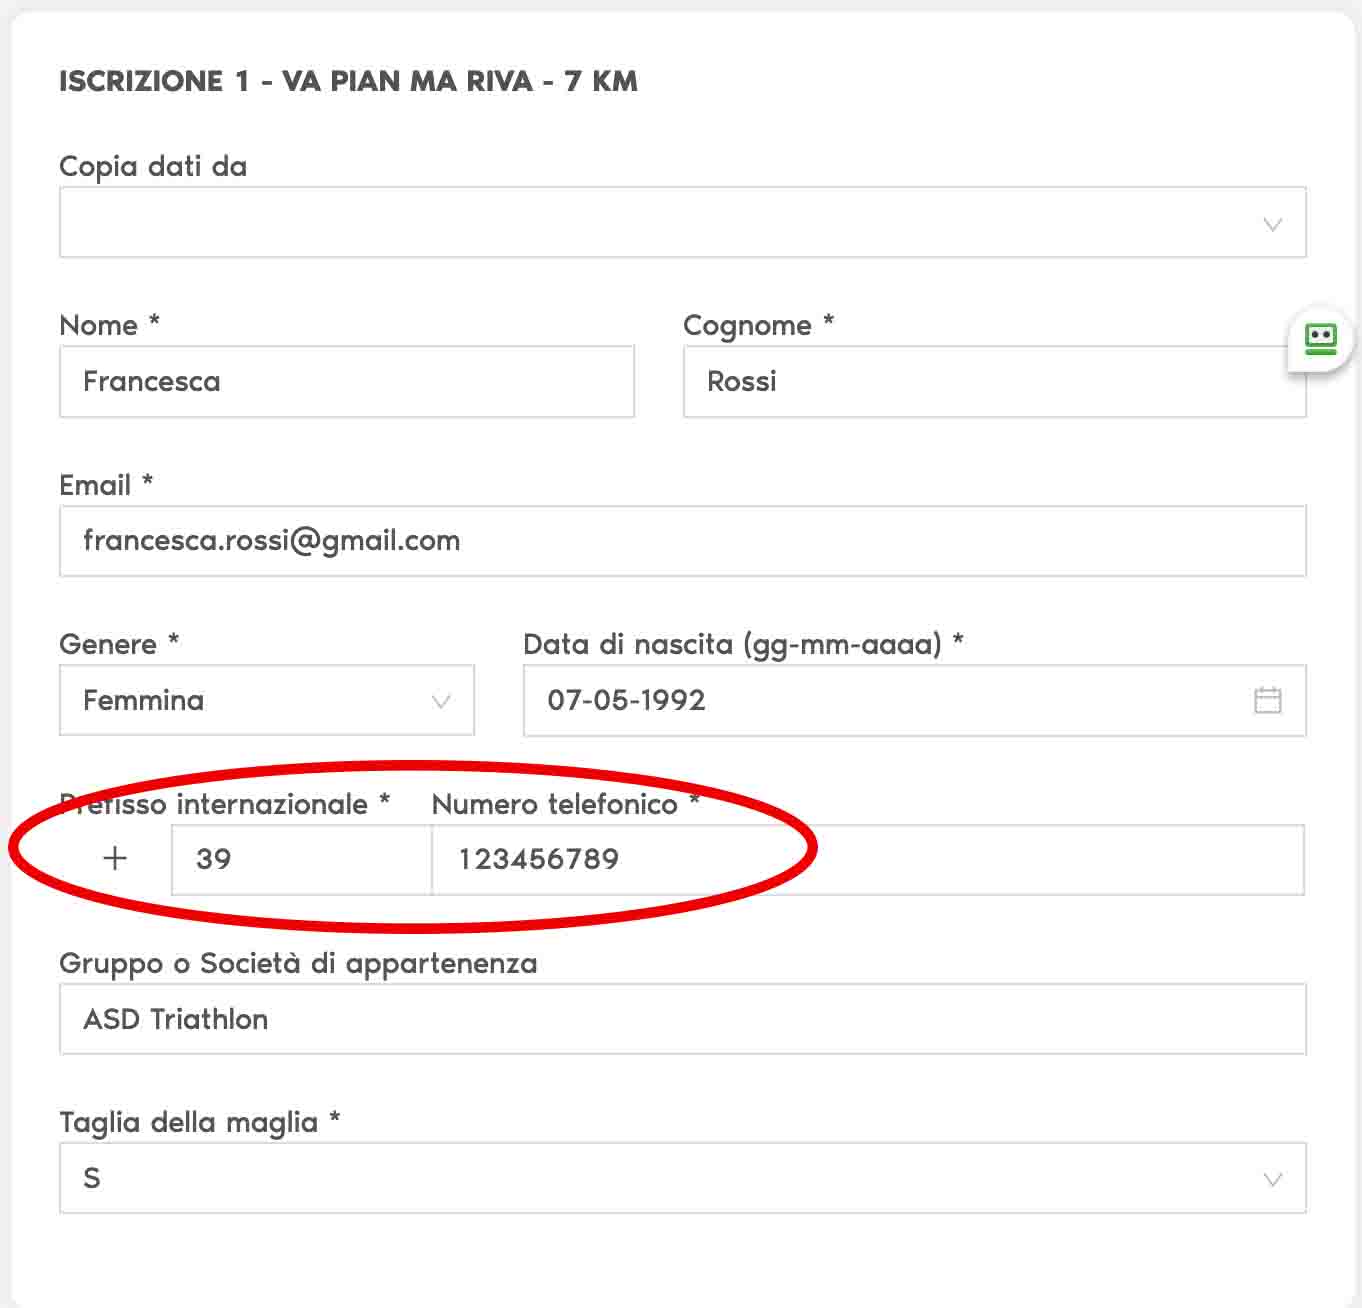The height and width of the screenshot is (1308, 1362).
Task: Open the calendar icon in birth date field
Action: tap(1267, 700)
